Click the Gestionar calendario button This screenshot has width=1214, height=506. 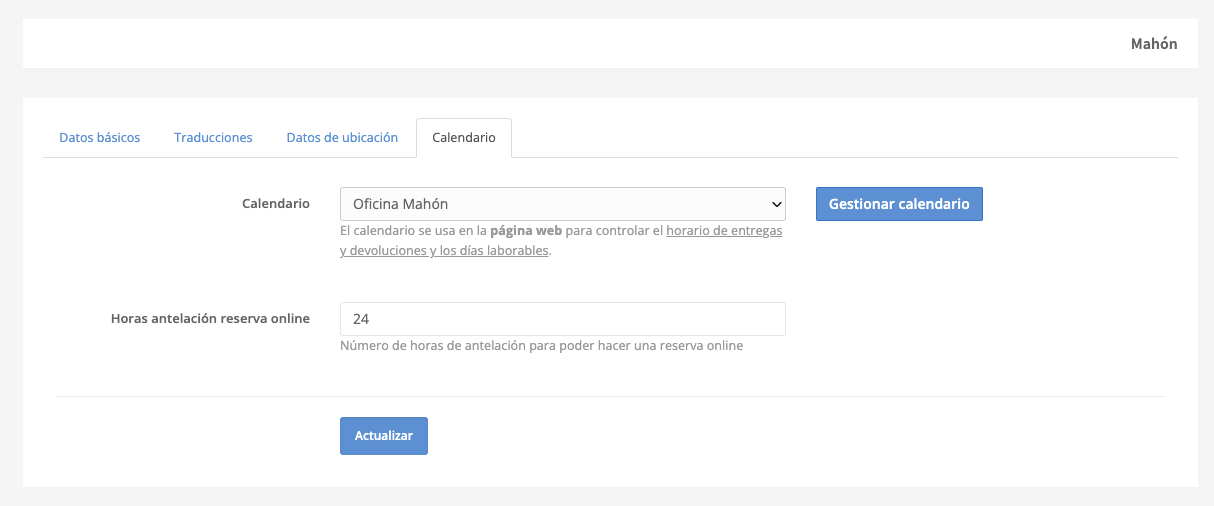[899, 204]
